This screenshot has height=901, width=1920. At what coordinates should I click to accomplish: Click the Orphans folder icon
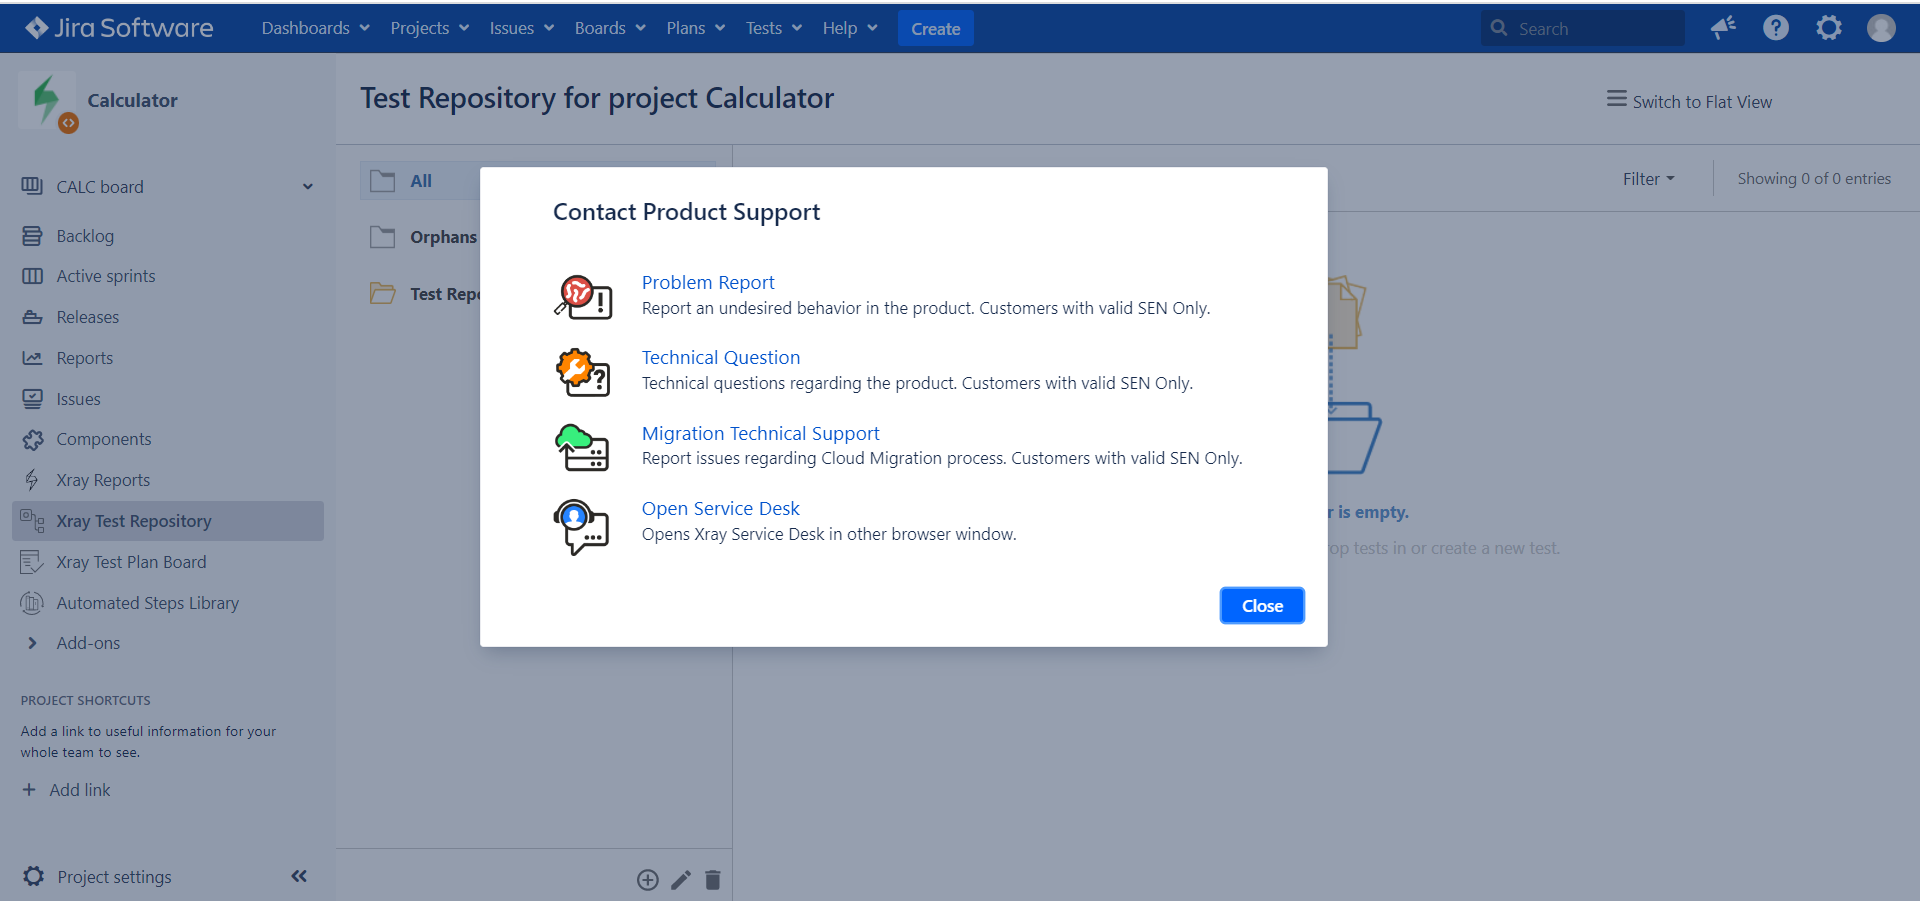(382, 237)
